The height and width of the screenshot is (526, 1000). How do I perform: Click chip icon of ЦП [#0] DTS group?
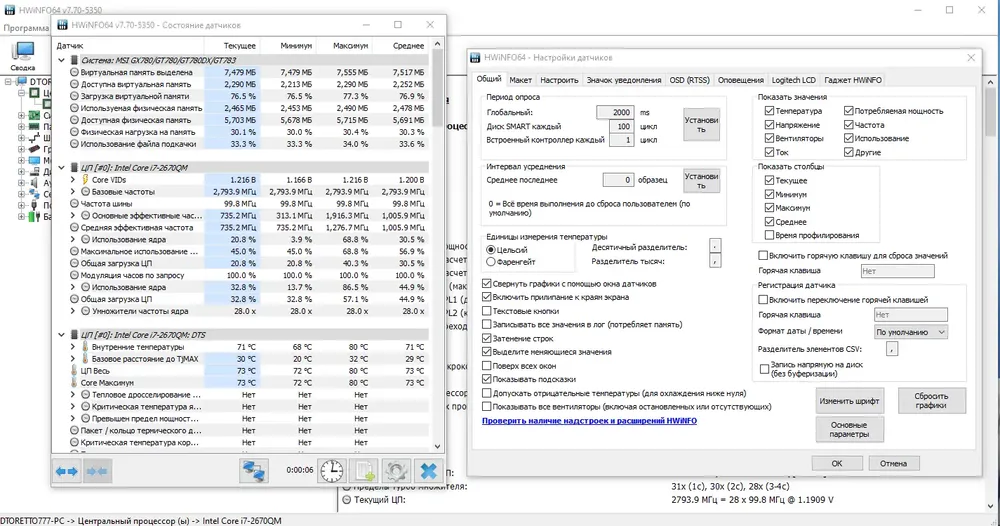coord(74,335)
